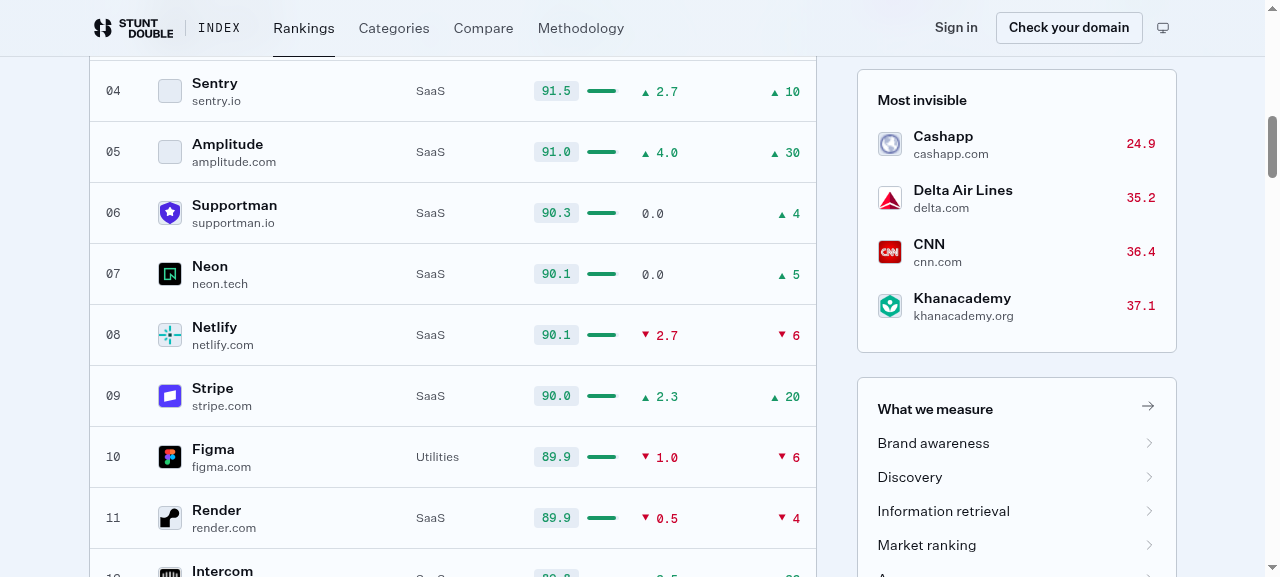Open the Neon row name

point(210,266)
